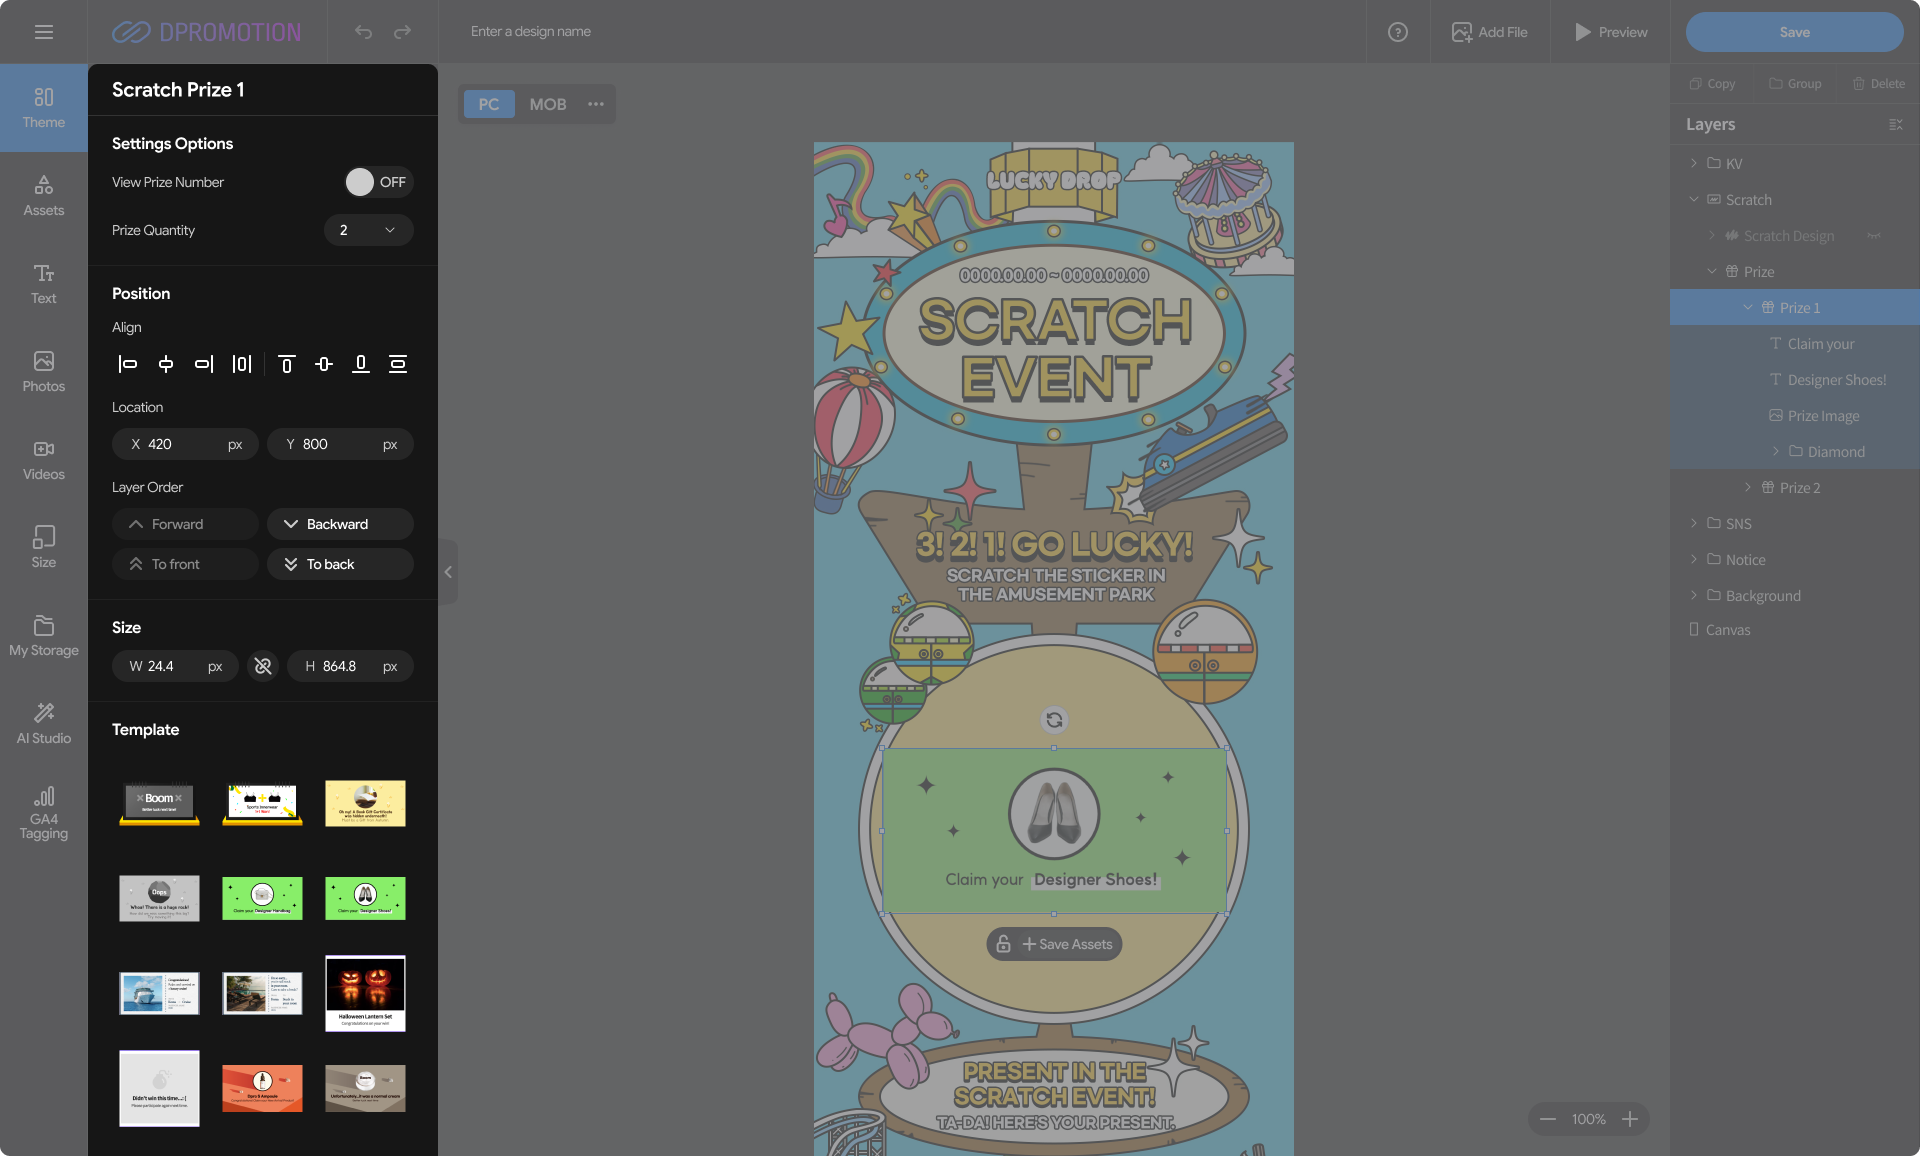1920x1156 pixels.
Task: Toggle the size aspect ratio lock
Action: (263, 666)
